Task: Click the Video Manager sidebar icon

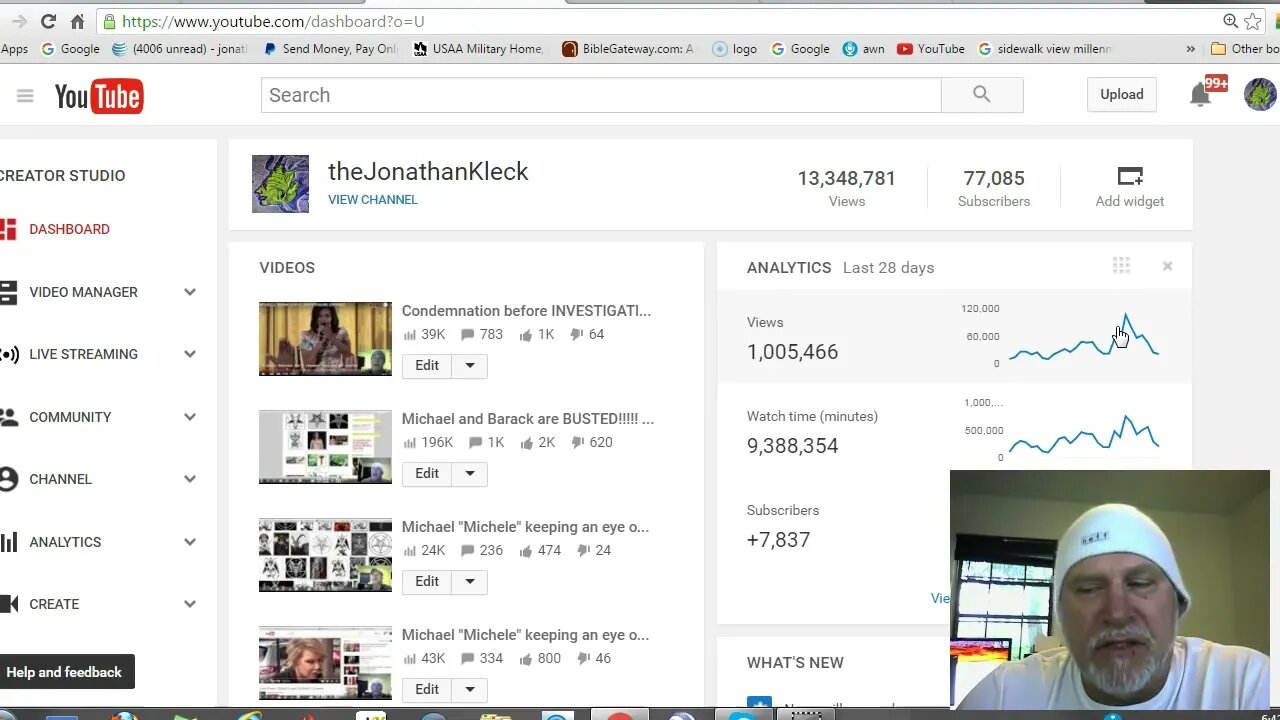Action: [x=8, y=292]
